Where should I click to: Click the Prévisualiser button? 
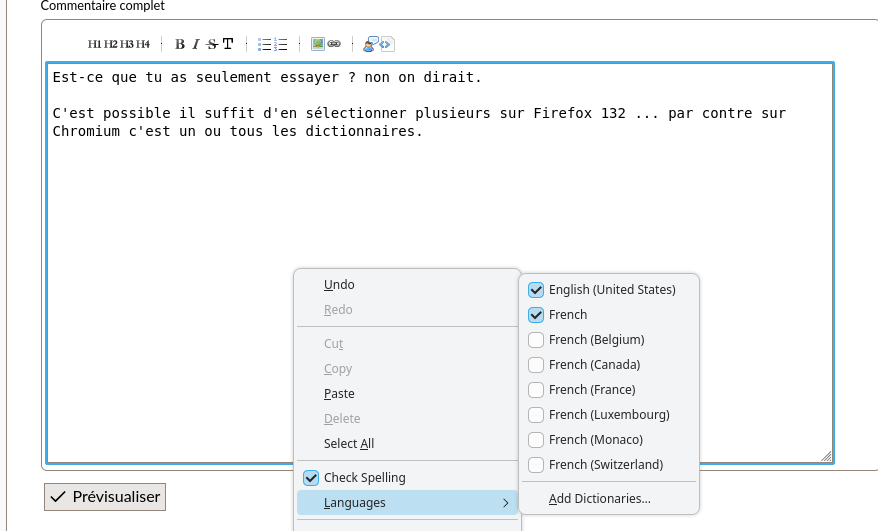pos(105,497)
